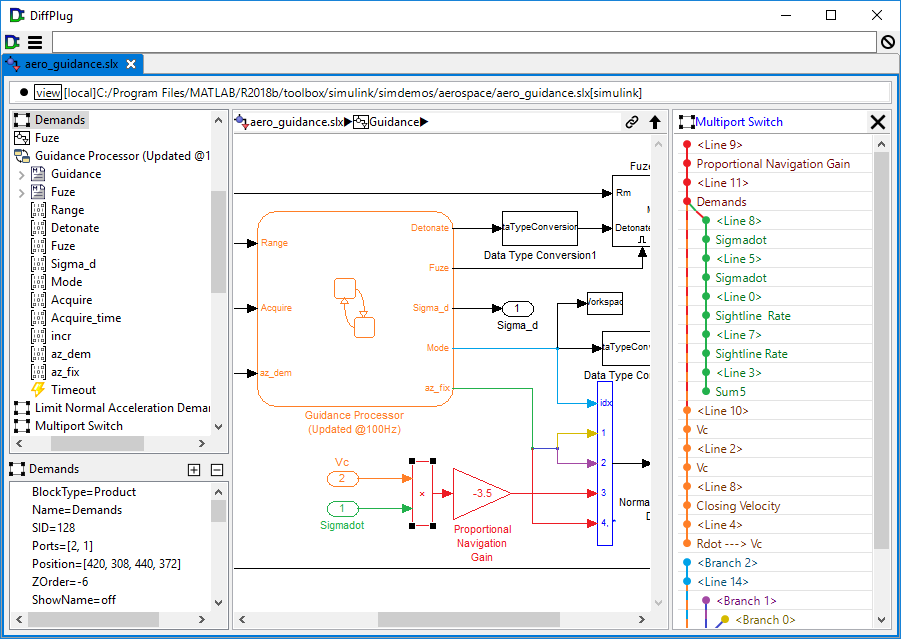
Task: Select the az_dem data item
Action: pyautogui.click(x=71, y=354)
